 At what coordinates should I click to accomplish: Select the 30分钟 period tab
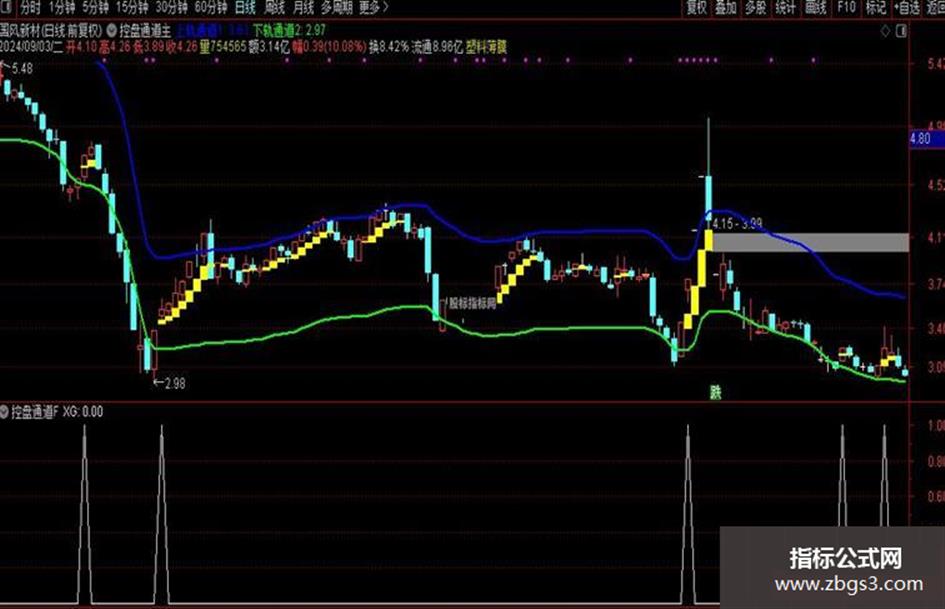(x=171, y=8)
